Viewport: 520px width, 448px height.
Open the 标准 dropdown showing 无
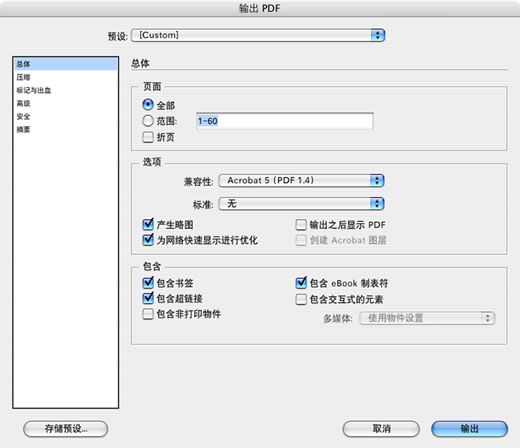tap(301, 204)
